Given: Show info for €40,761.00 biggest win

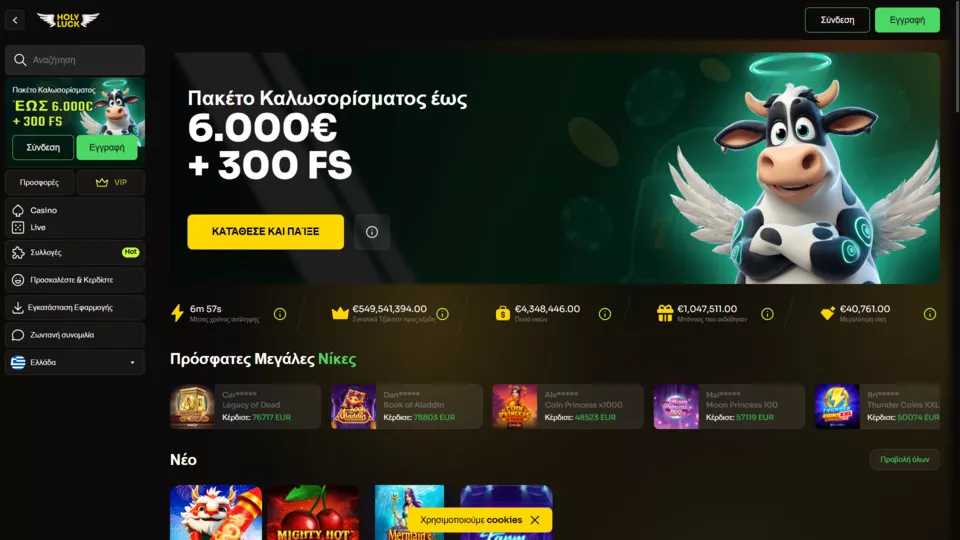Looking at the screenshot, I should click(929, 314).
